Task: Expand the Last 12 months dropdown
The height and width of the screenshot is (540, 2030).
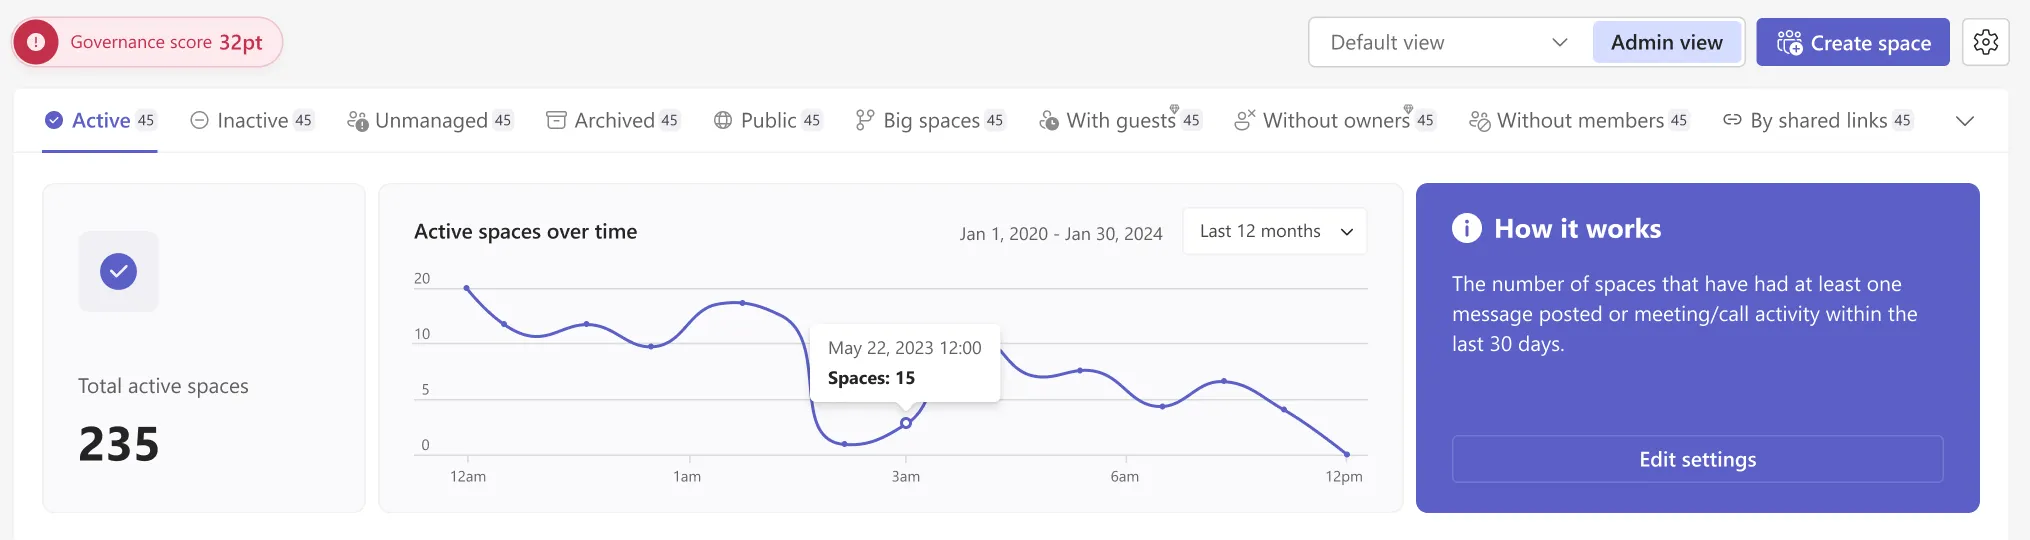Action: click(1274, 231)
